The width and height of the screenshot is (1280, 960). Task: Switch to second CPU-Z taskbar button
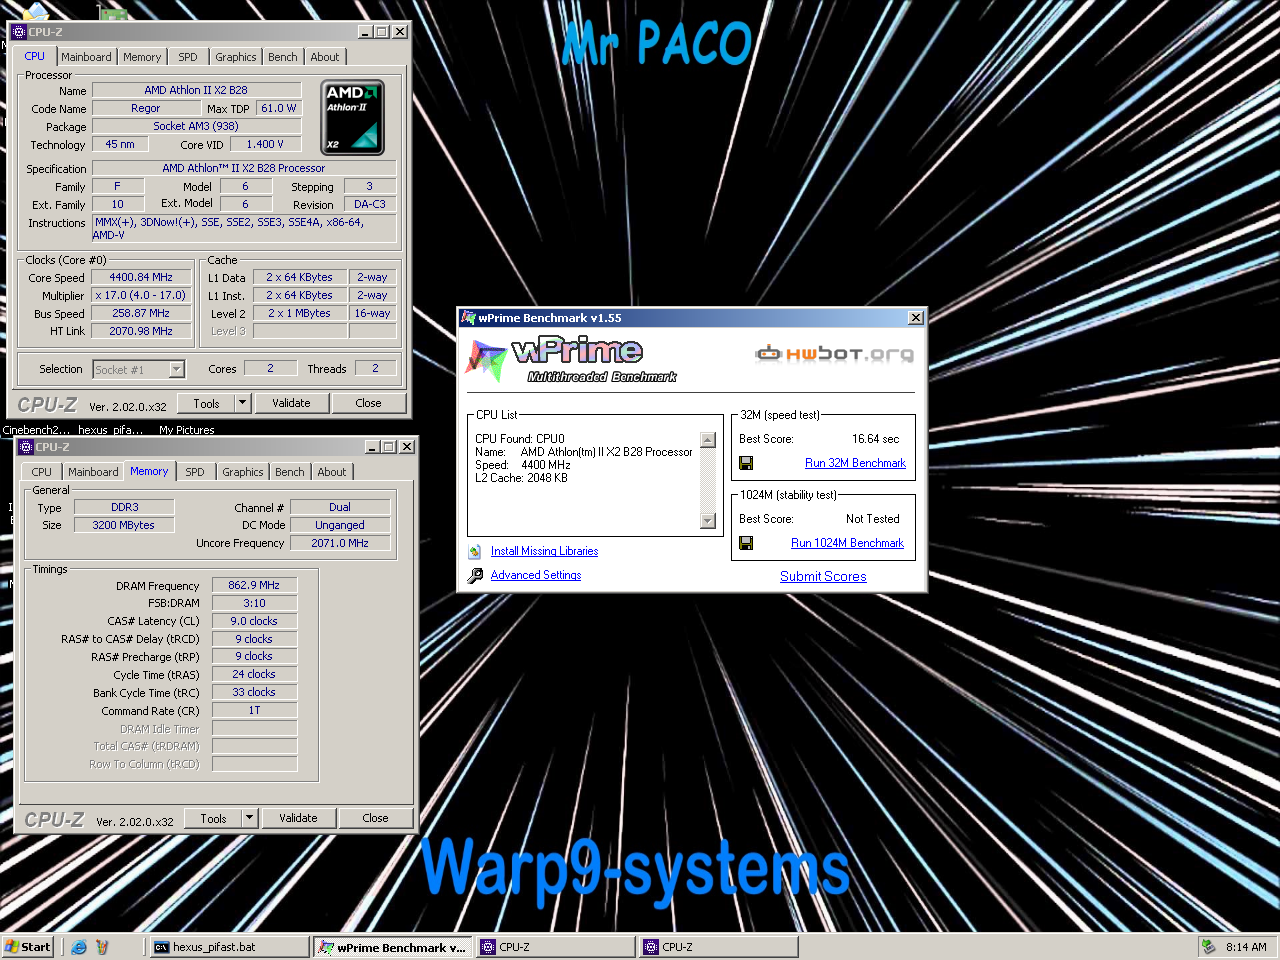(718, 947)
